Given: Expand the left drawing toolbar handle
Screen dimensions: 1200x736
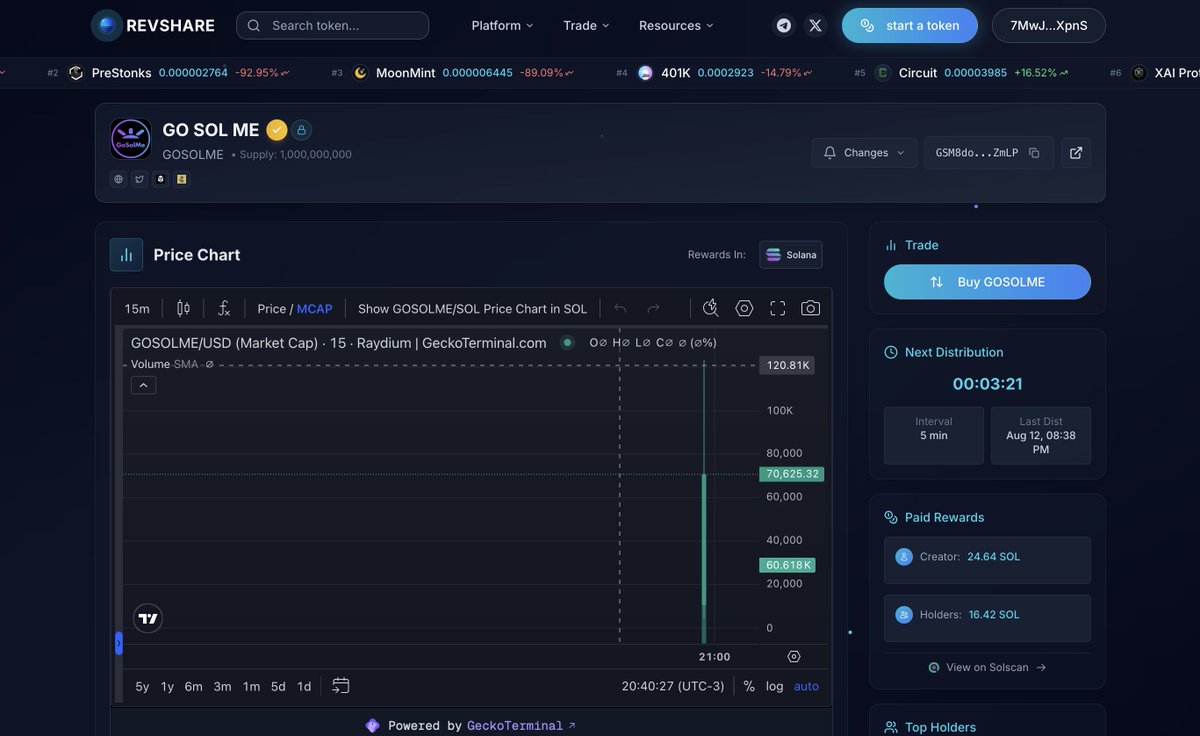Looking at the screenshot, I should pos(119,643).
